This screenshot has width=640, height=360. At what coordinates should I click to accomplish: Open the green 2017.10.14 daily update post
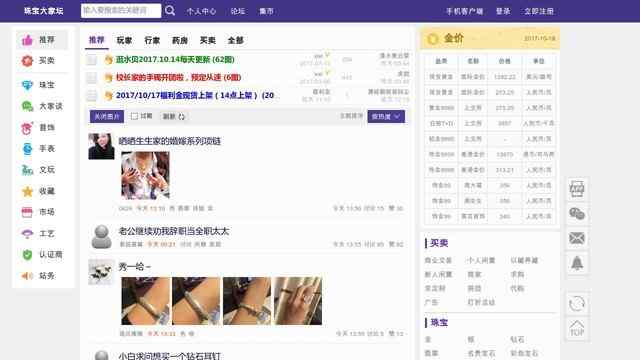click(175, 60)
